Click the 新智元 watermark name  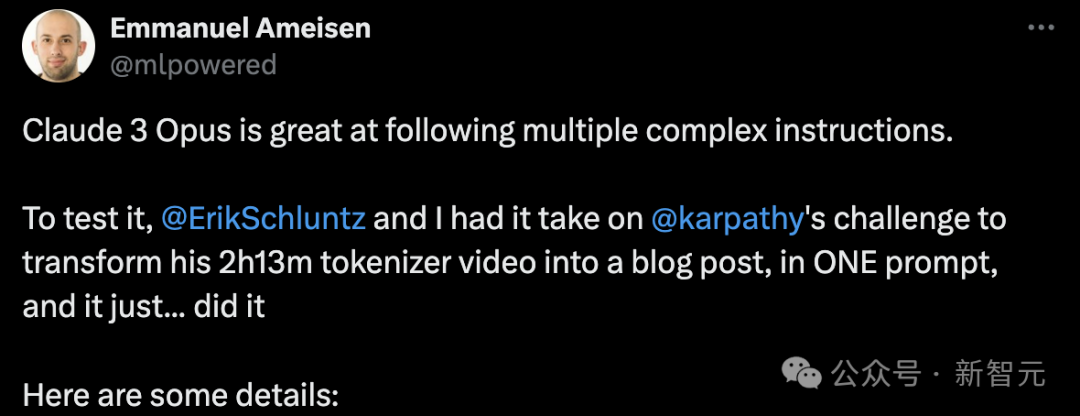click(x=999, y=374)
